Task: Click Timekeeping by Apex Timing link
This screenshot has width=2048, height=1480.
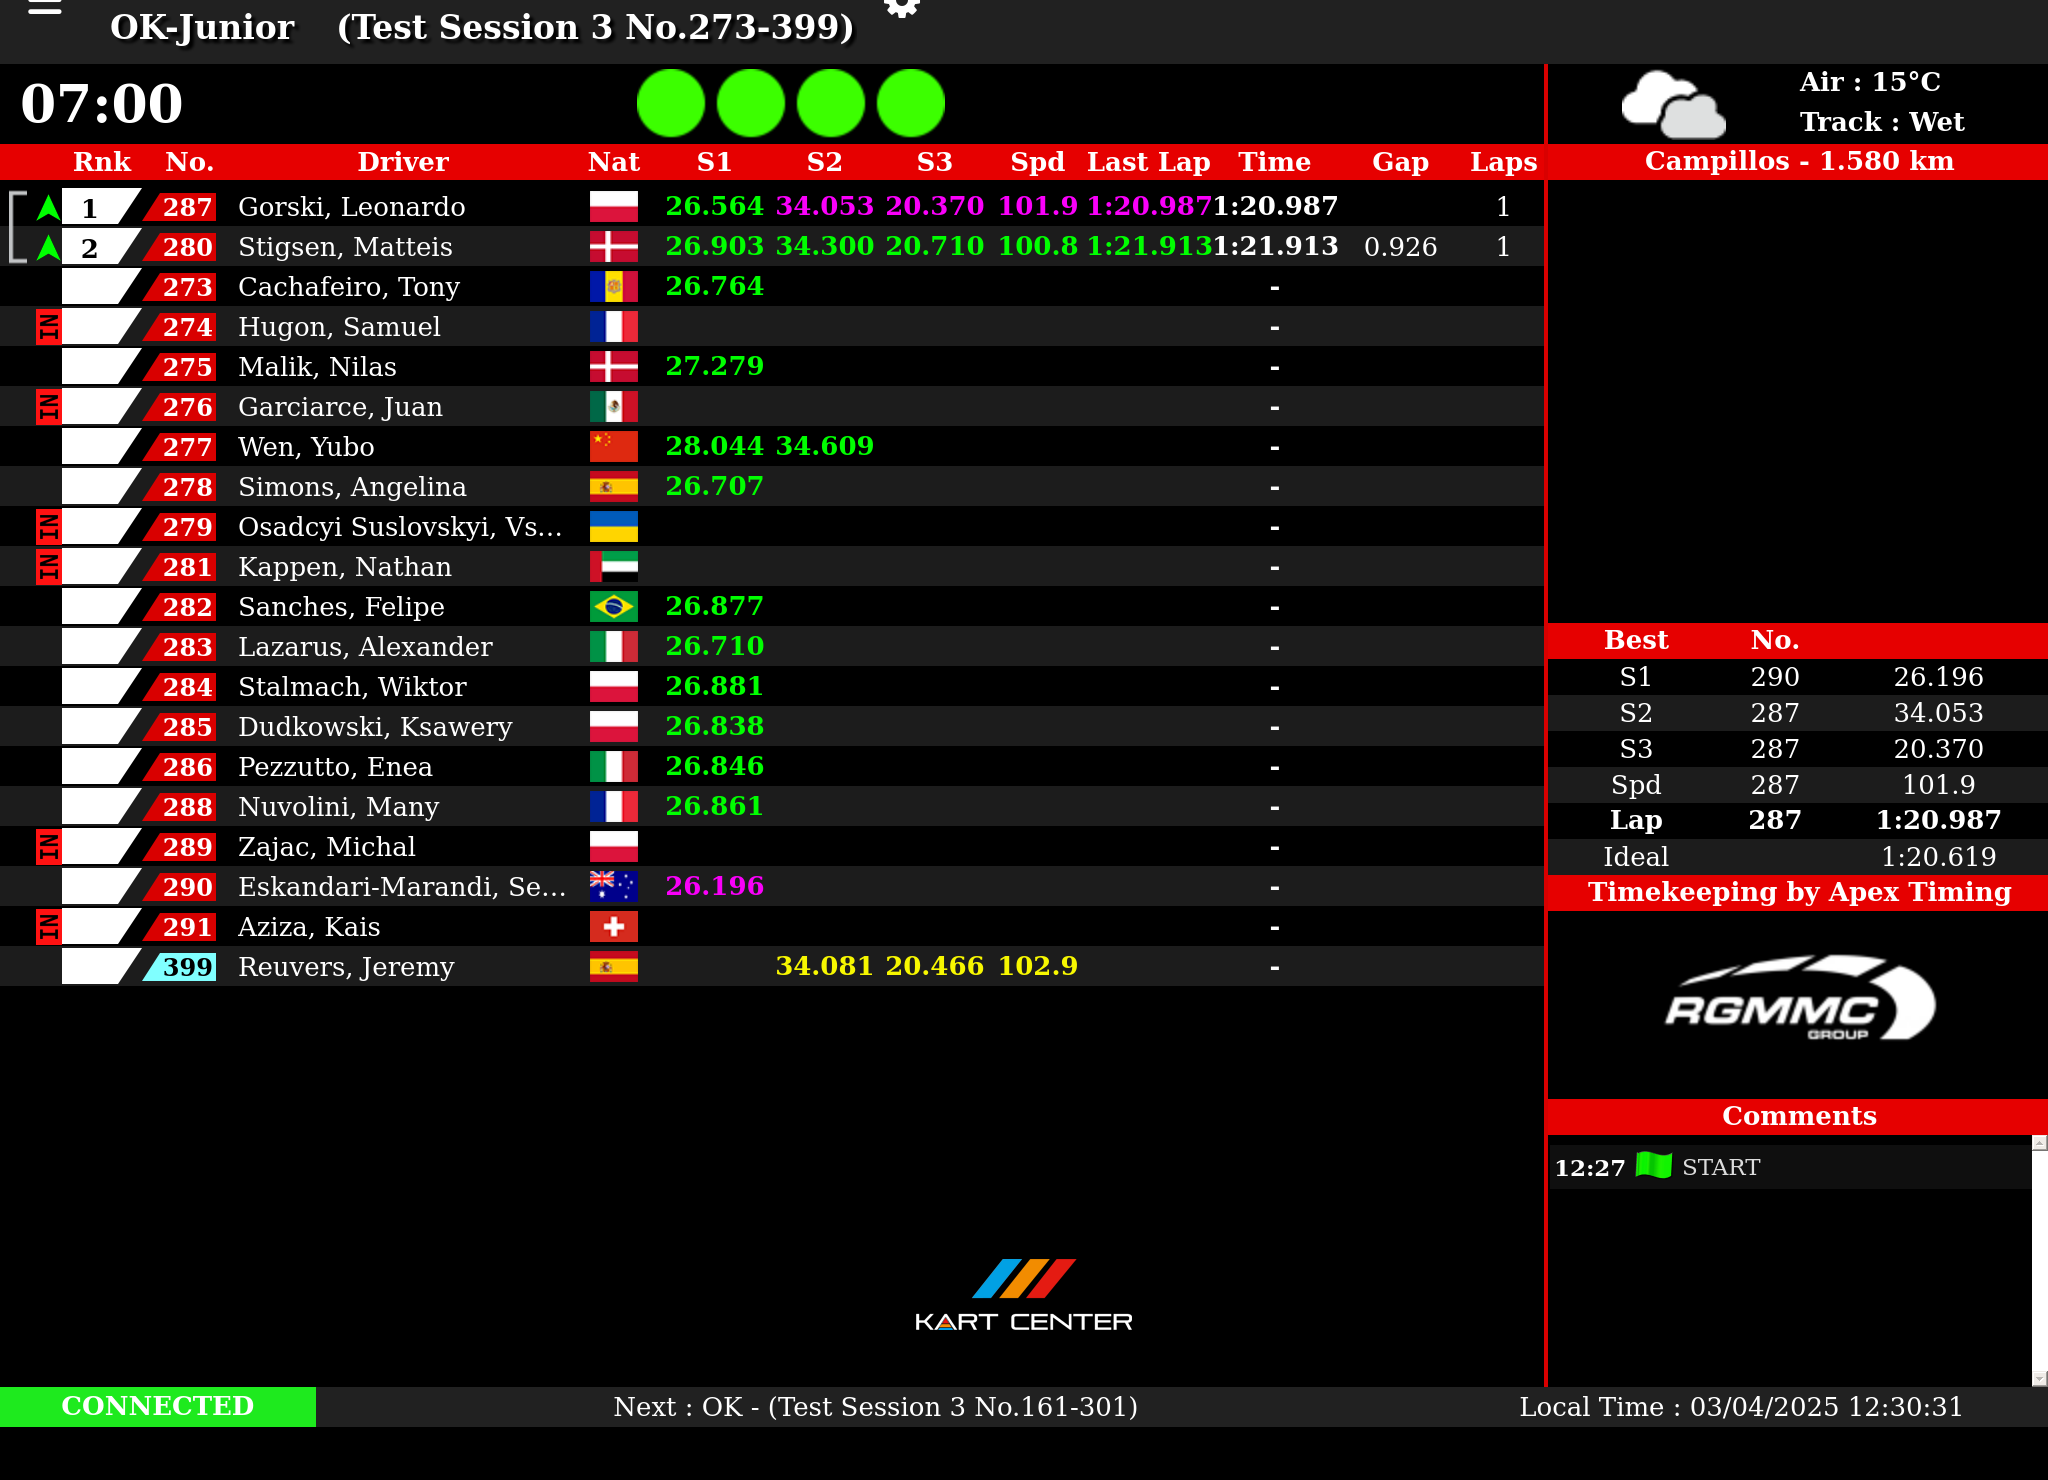Action: tap(1798, 892)
